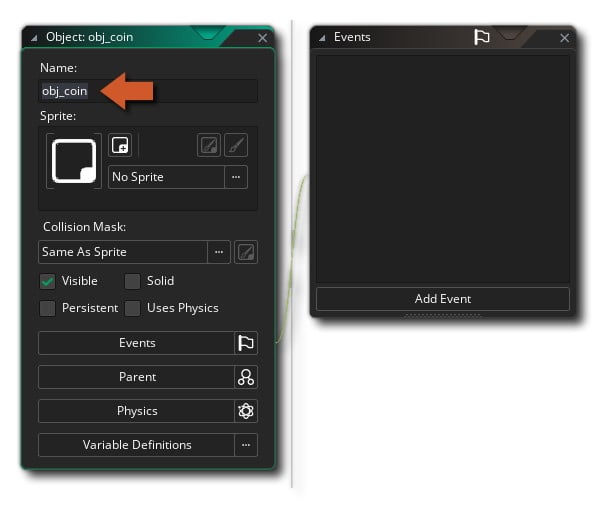
Task: Open collision mask ellipsis beside Same As Sprite
Action: coord(219,252)
